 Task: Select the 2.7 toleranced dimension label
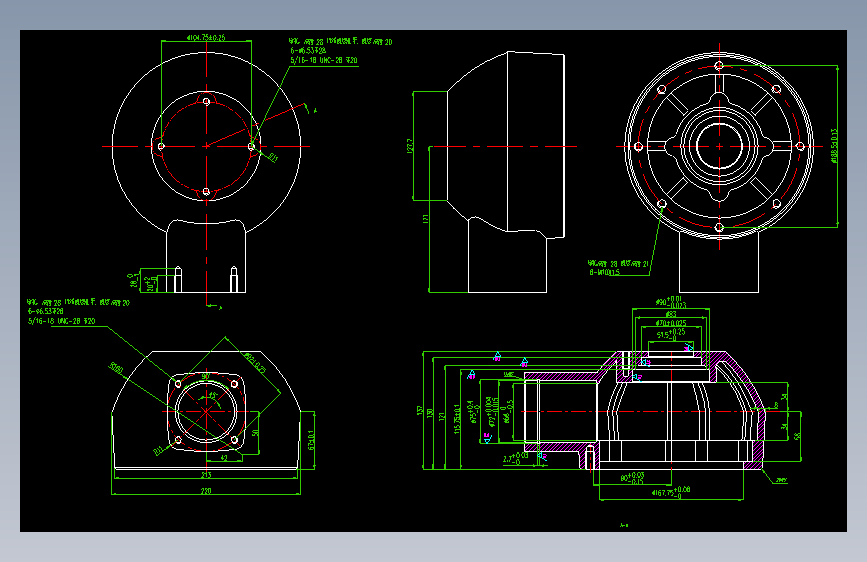(x=515, y=458)
